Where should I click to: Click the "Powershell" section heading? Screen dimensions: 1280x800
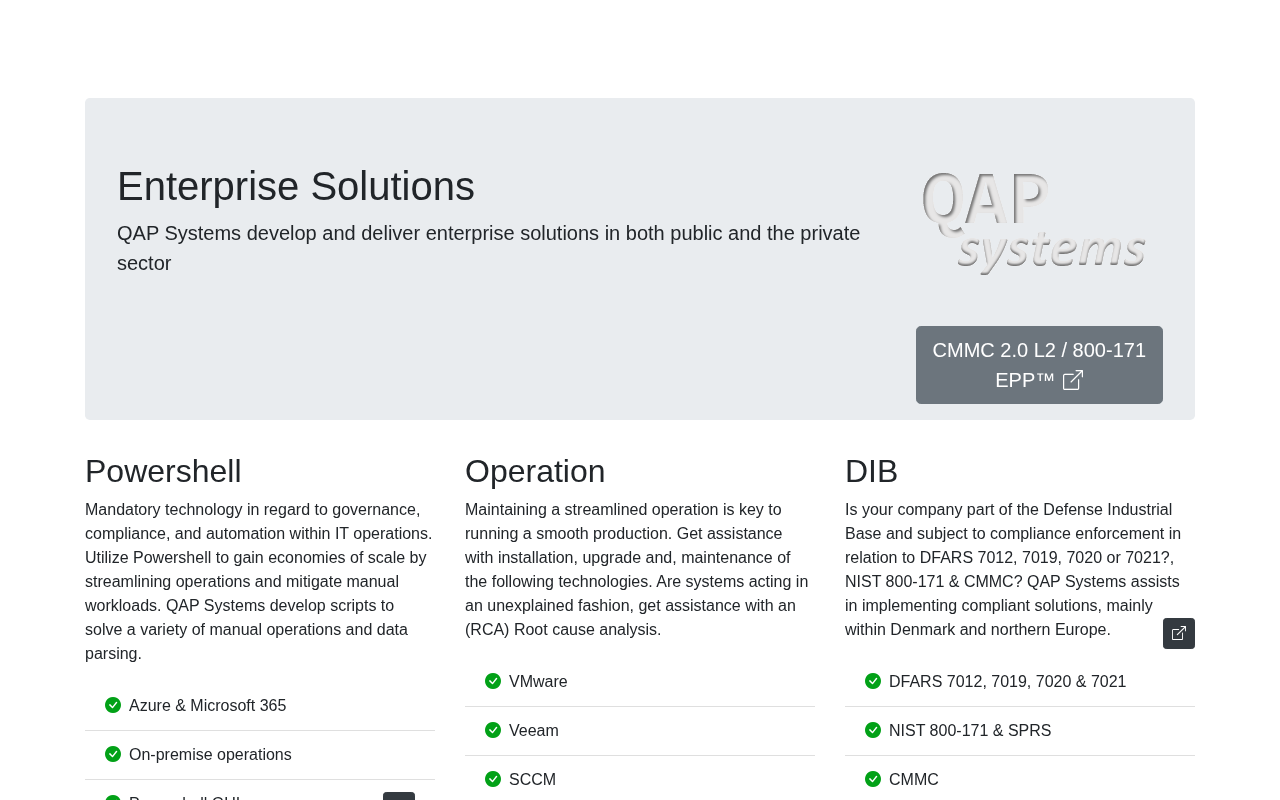[x=163, y=471]
